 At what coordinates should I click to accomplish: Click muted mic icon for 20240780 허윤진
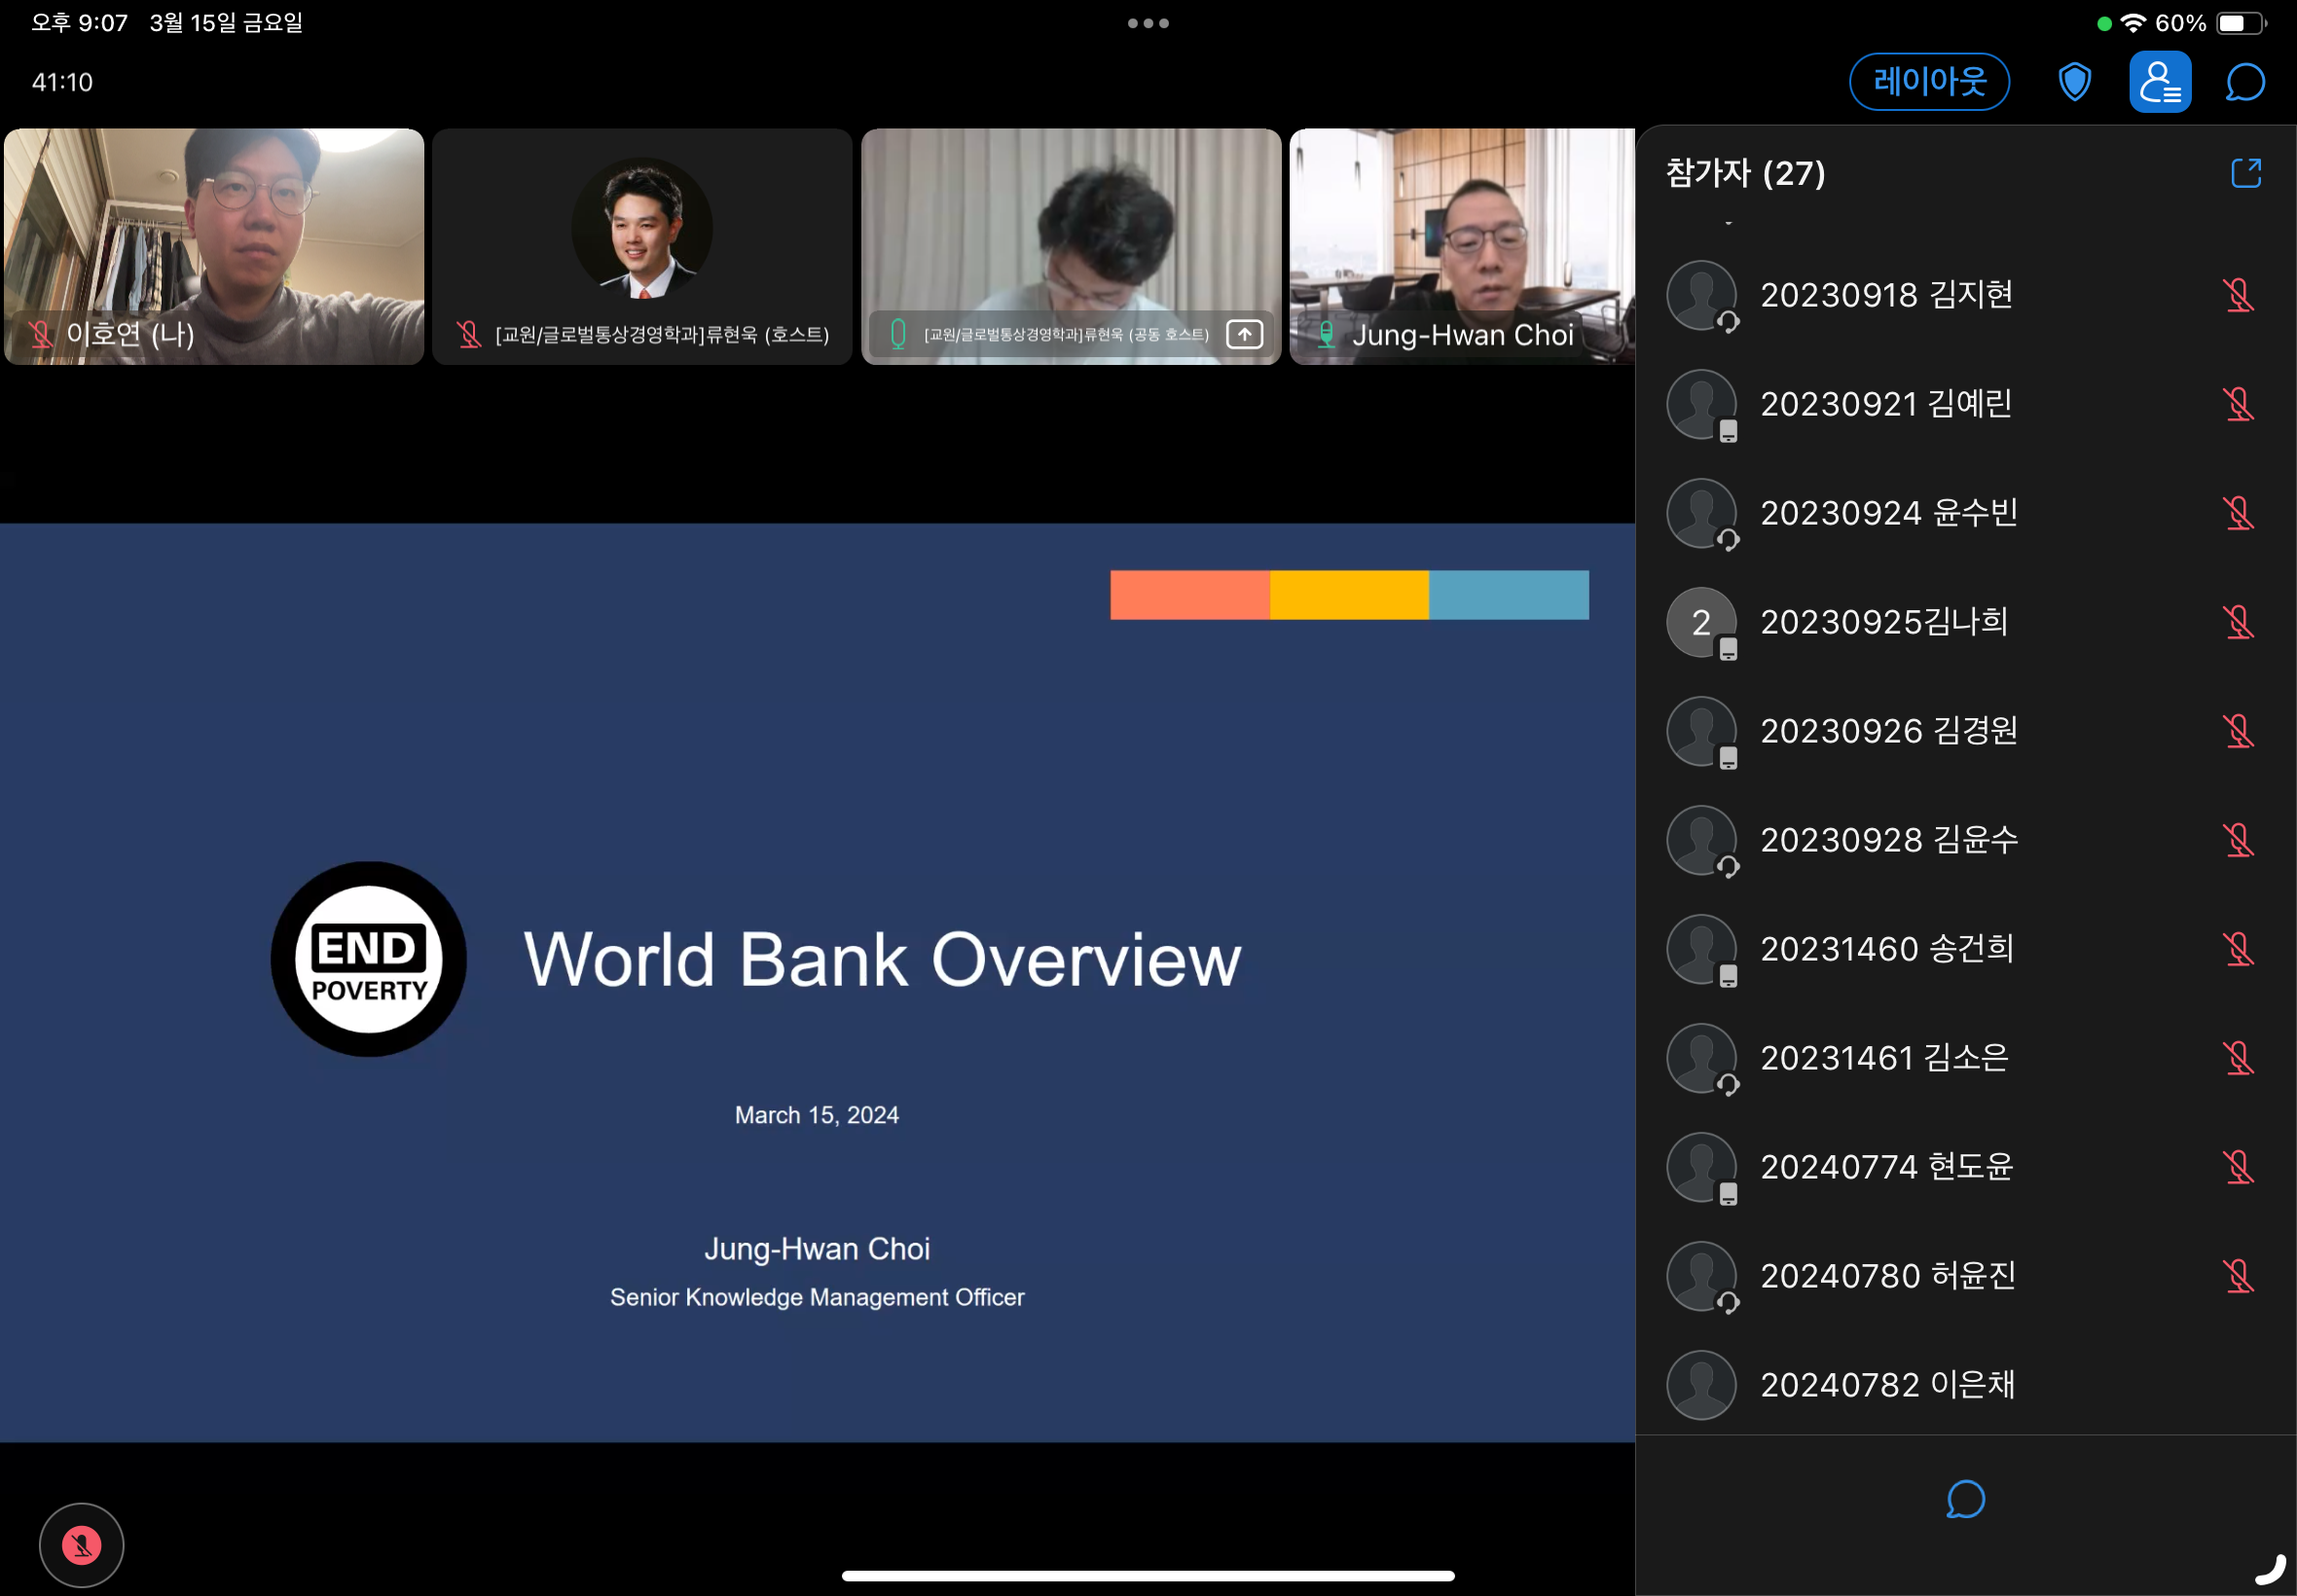point(2238,1276)
